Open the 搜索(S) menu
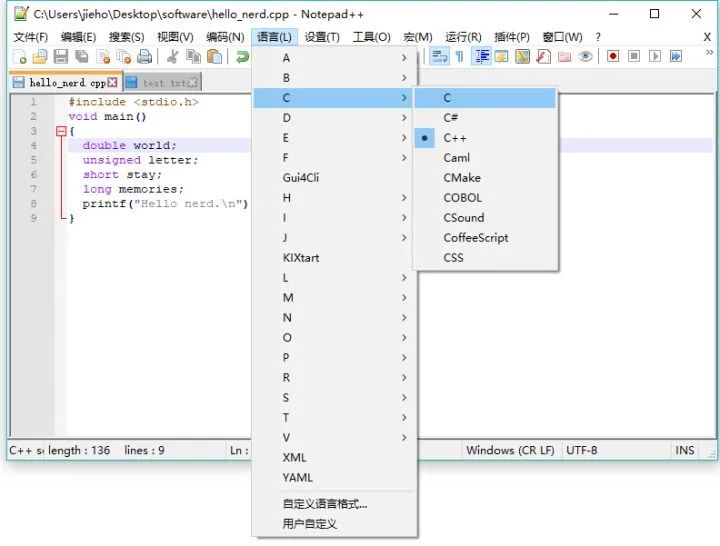The image size is (720, 546). [127, 37]
